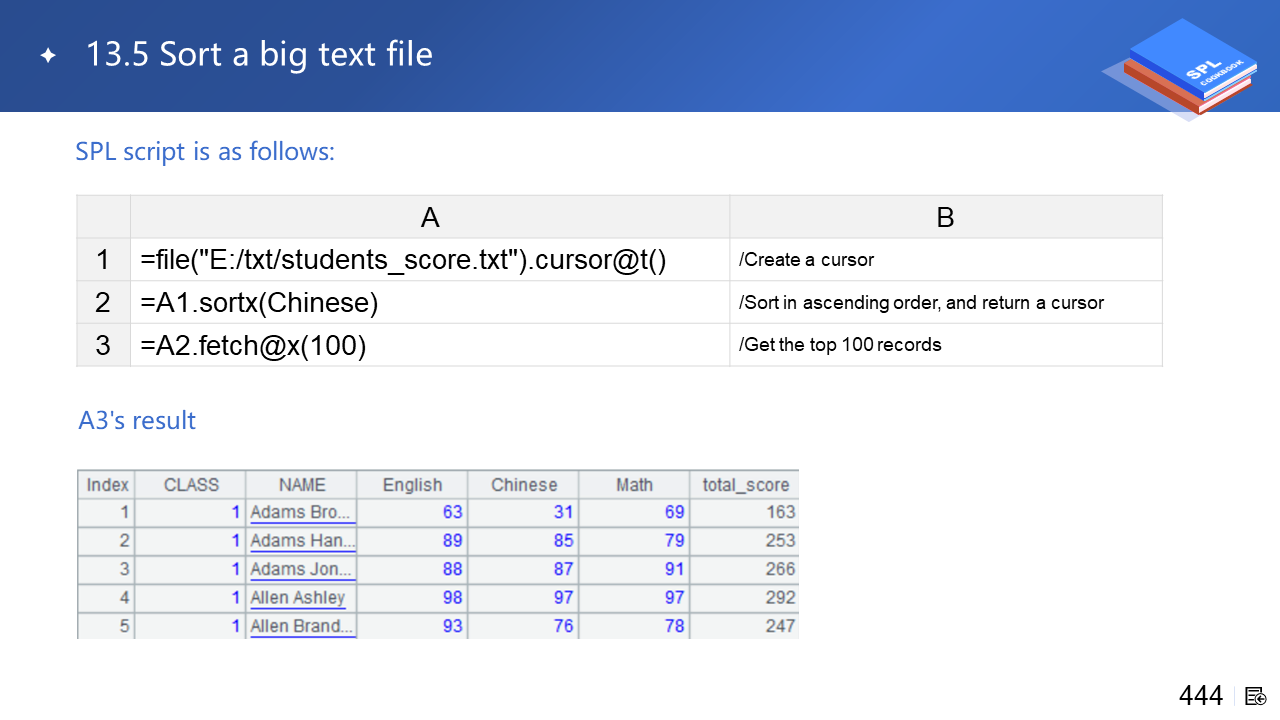Click the Allen Brand... name link
1280x720 pixels.
301,626
